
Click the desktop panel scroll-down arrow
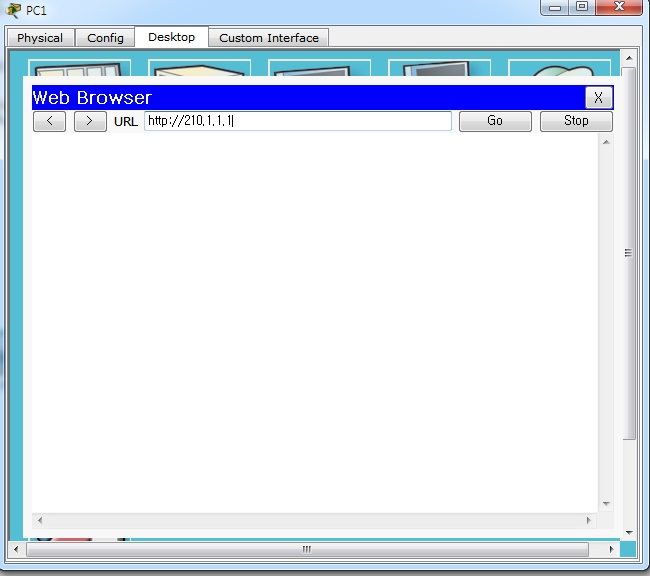[x=629, y=532]
